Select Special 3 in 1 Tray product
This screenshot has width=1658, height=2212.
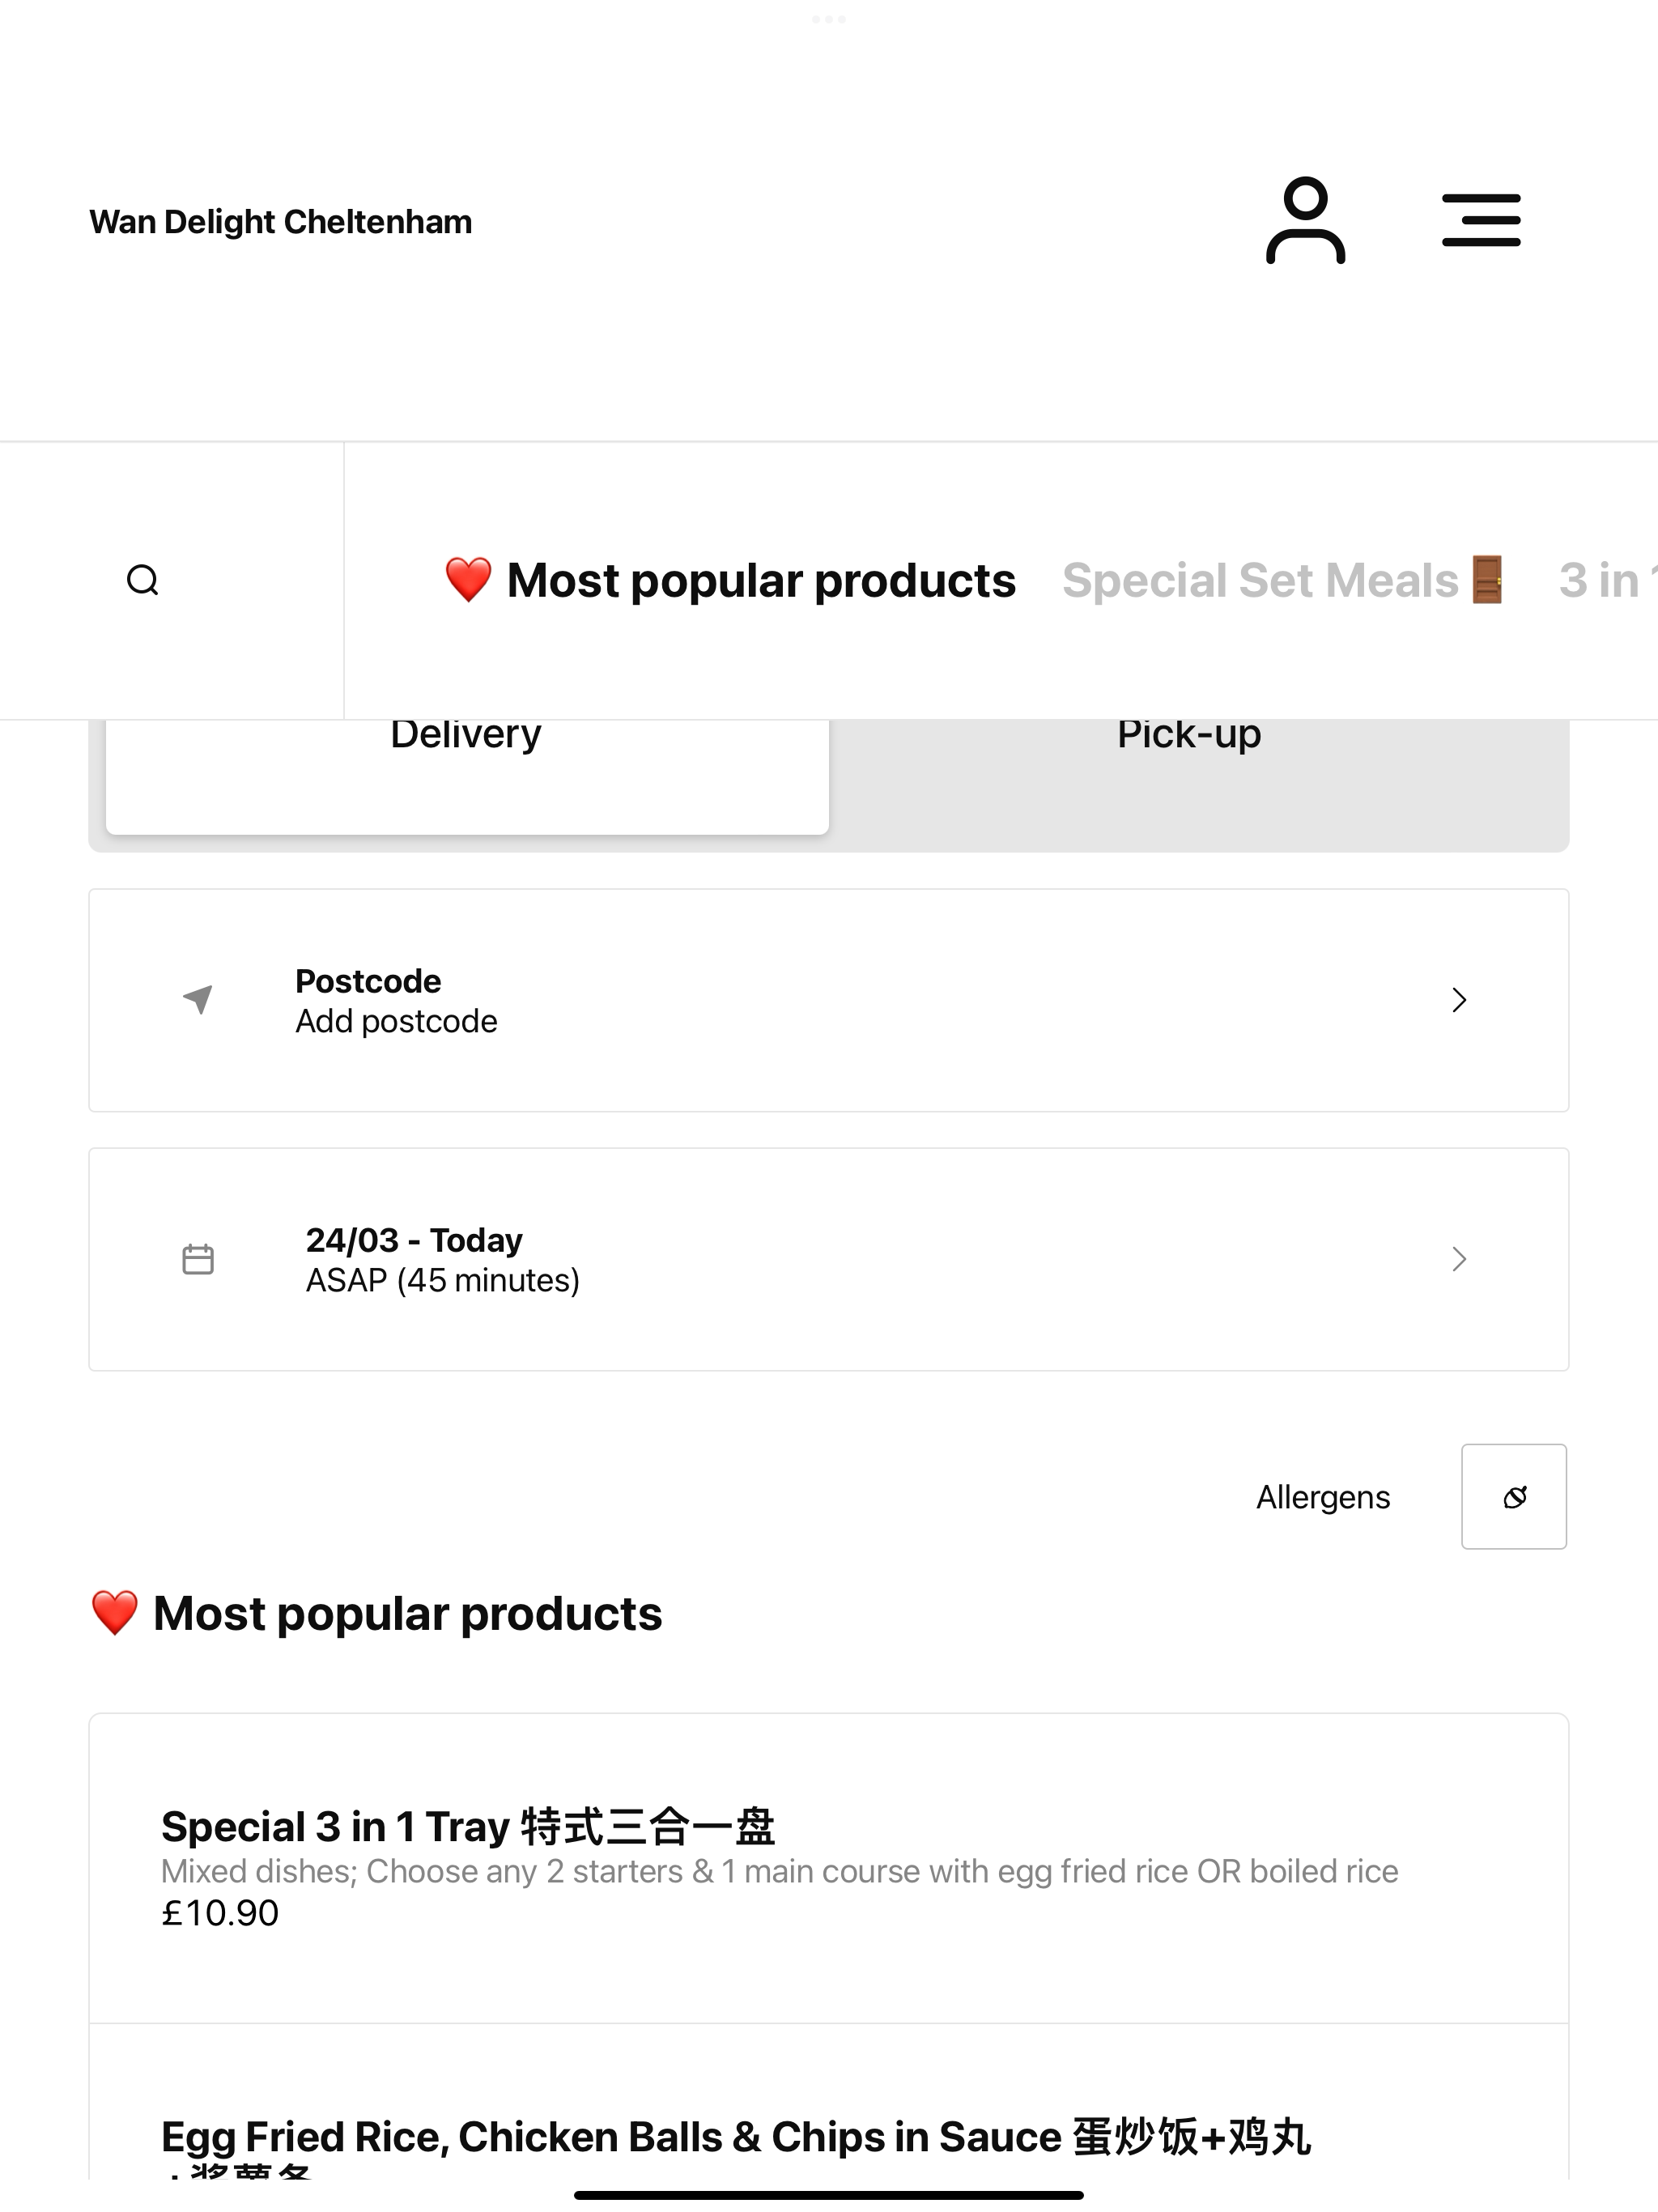[x=829, y=1868]
